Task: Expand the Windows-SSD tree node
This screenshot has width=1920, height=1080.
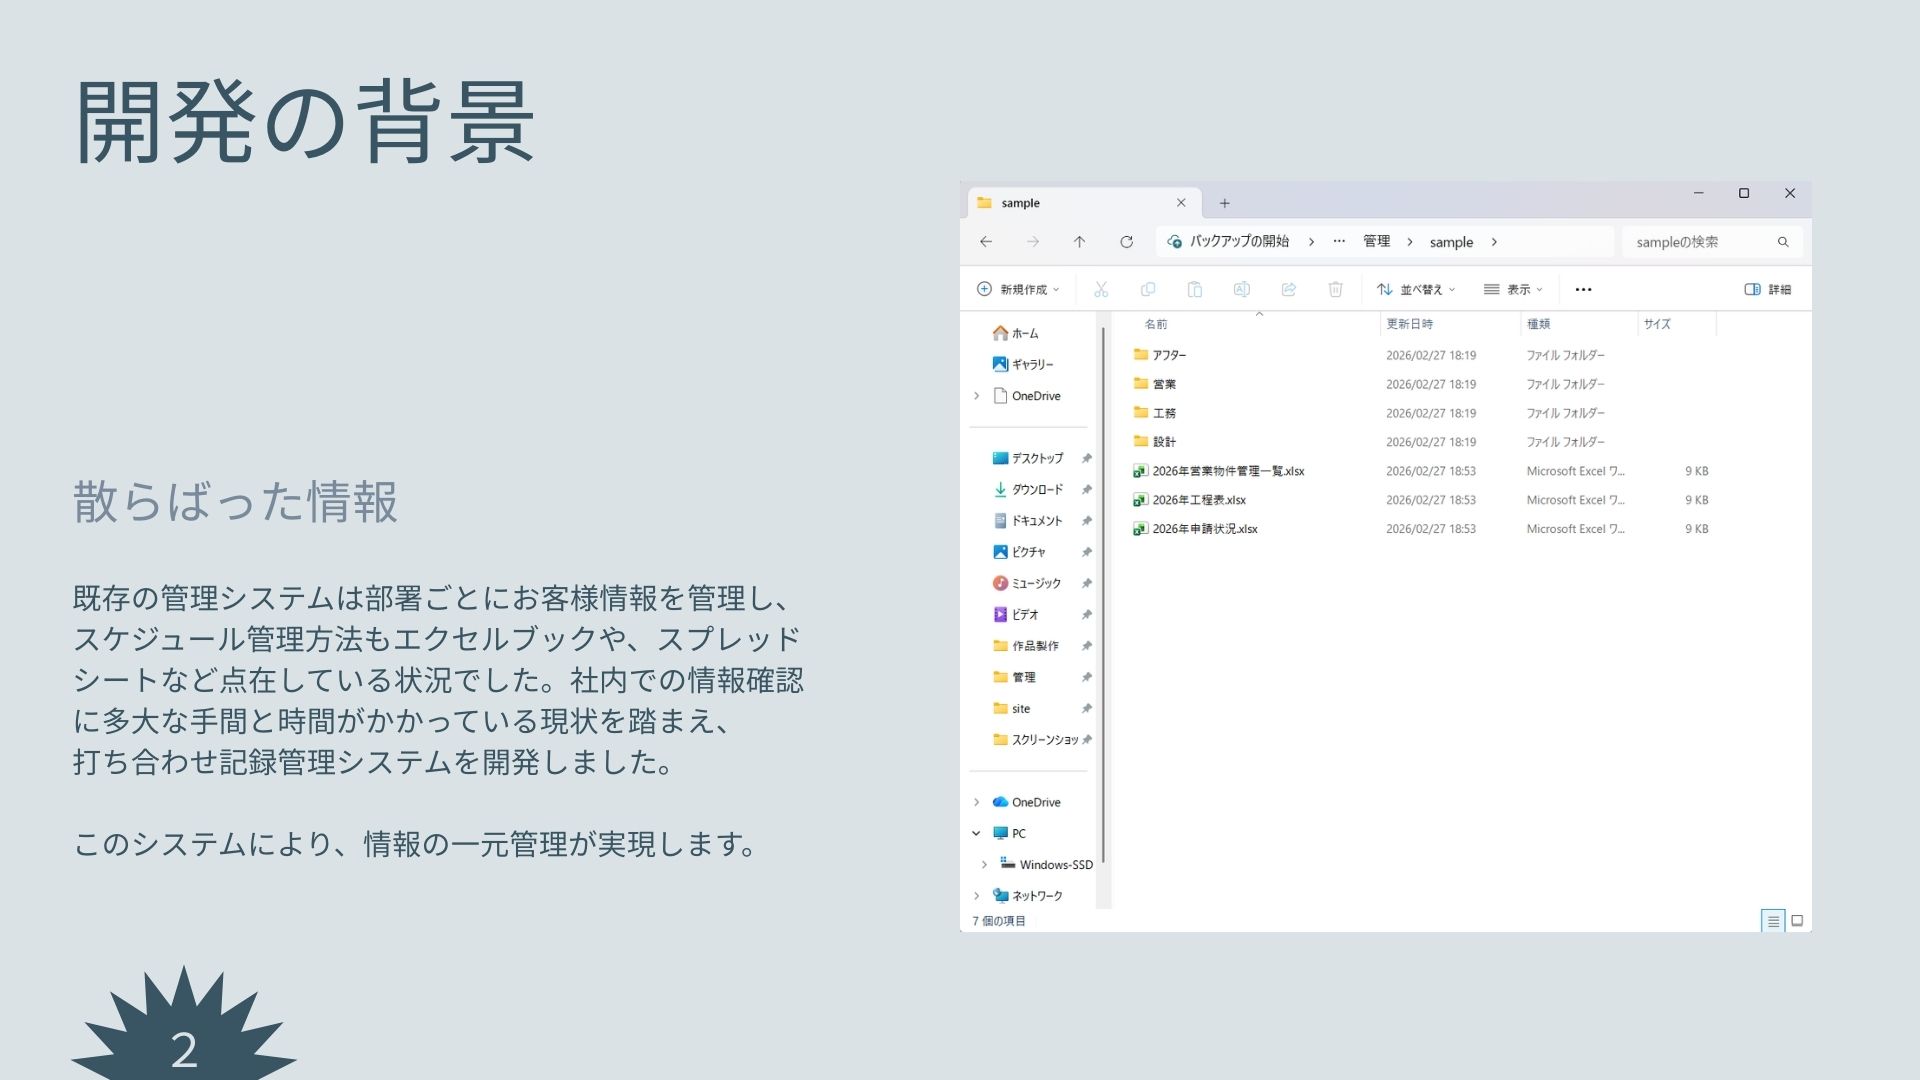Action: click(984, 865)
